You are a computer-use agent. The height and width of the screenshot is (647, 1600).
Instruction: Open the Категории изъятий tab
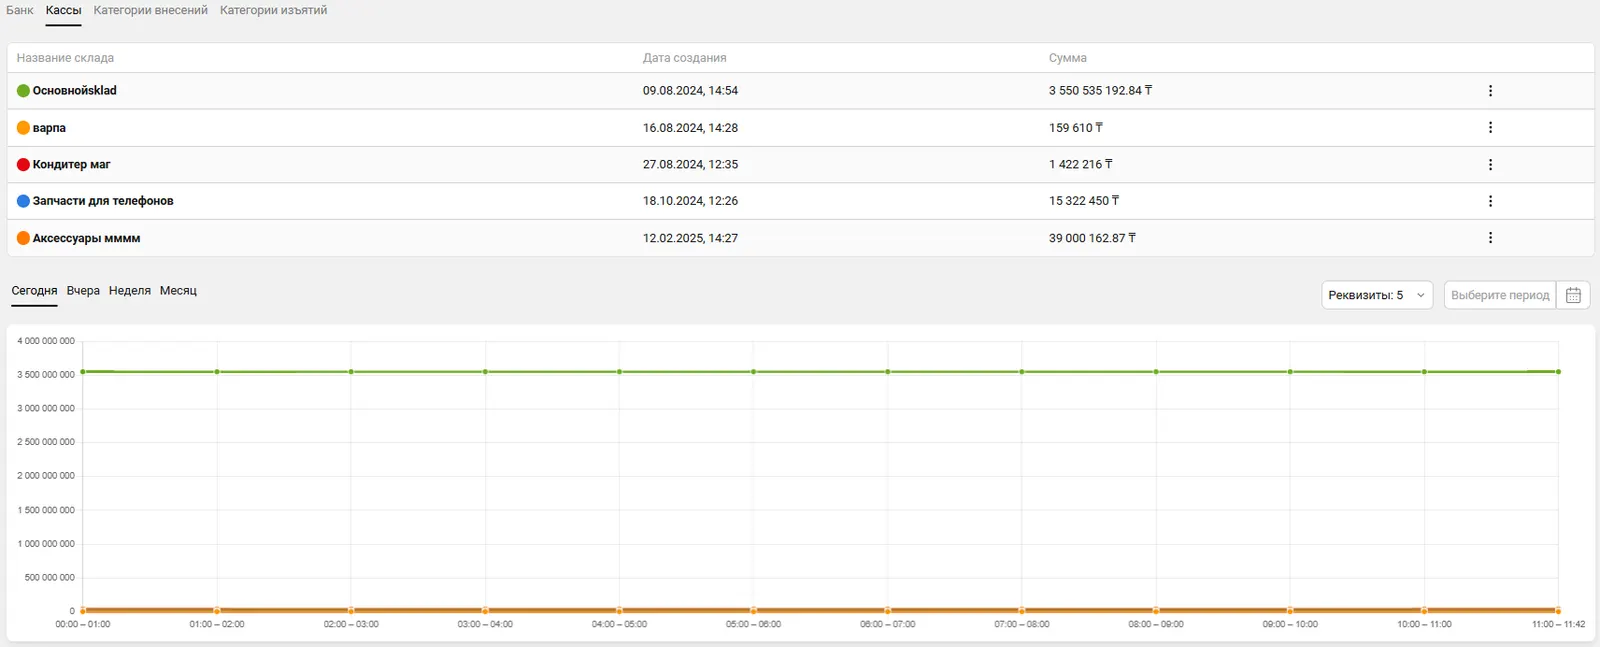(273, 10)
